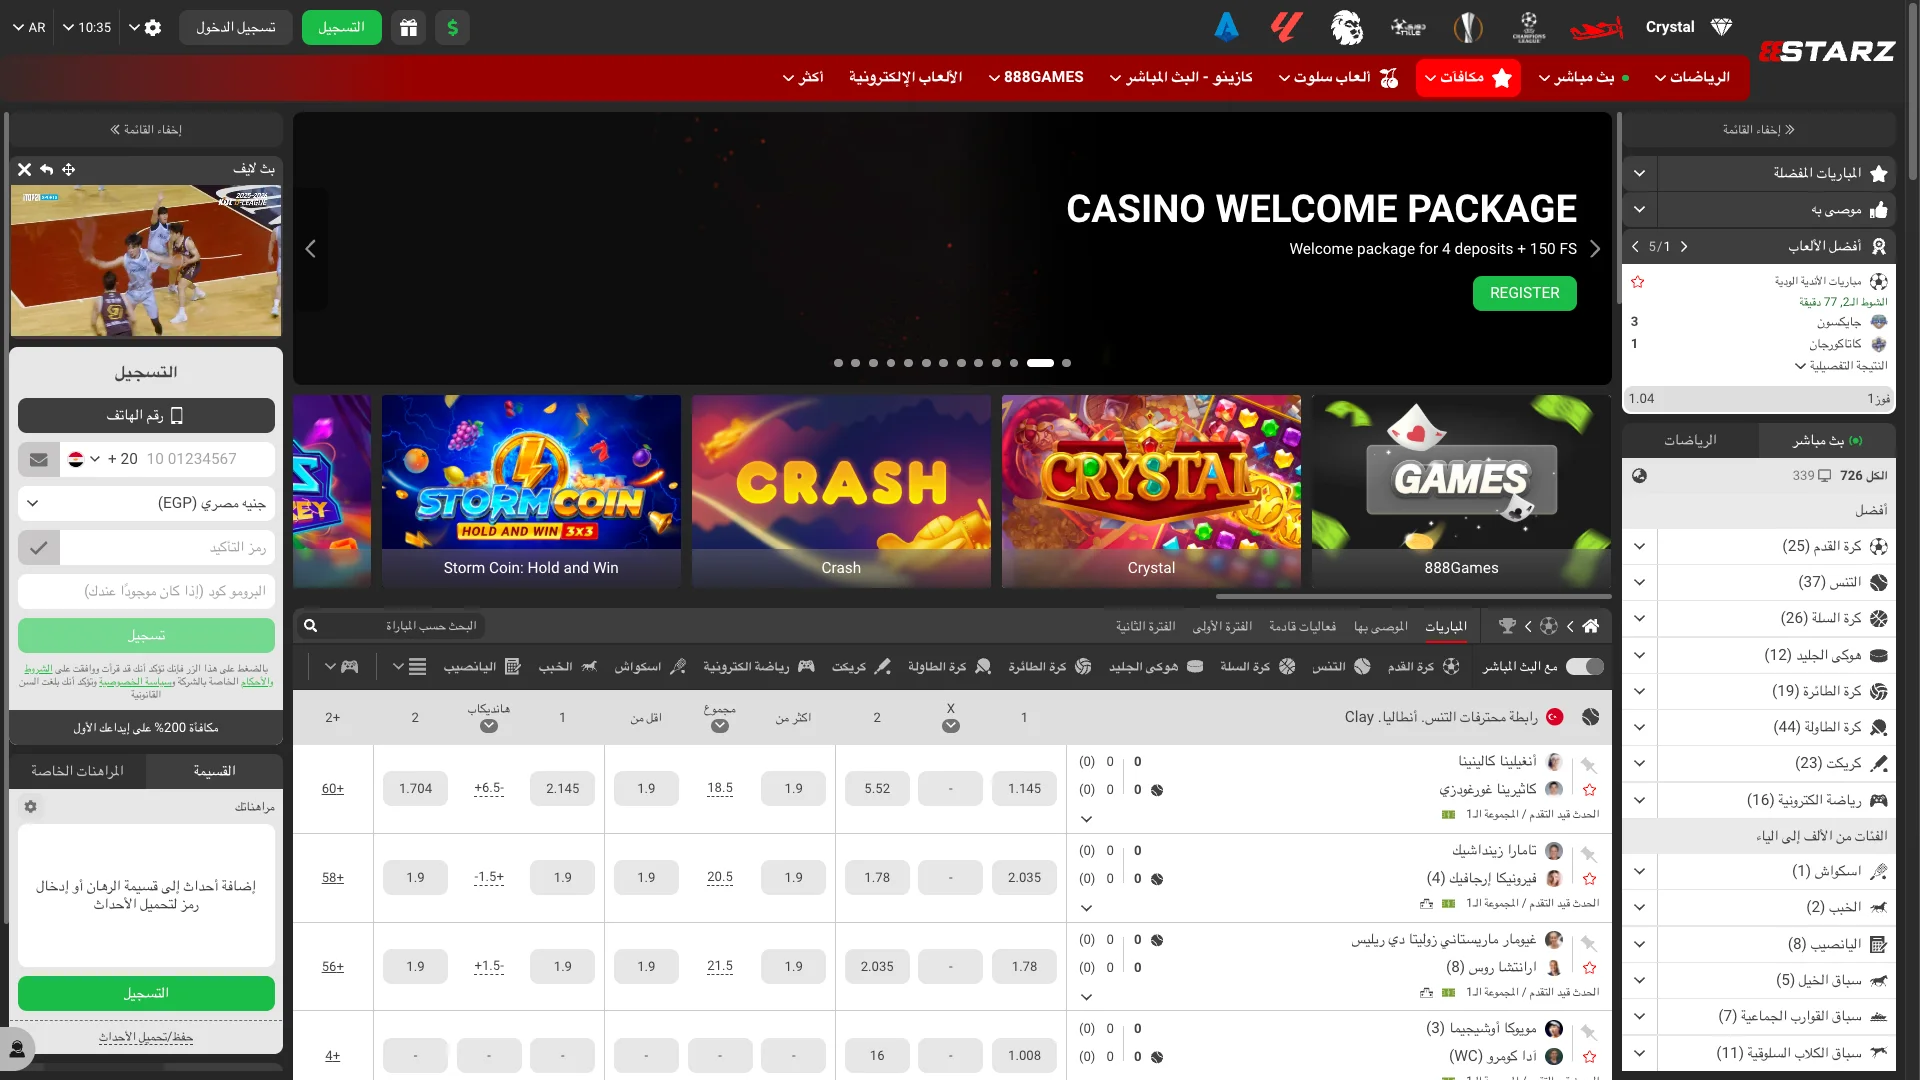Open the gift bonus icon in header
Screen dimensions: 1920x1080
pos(408,28)
